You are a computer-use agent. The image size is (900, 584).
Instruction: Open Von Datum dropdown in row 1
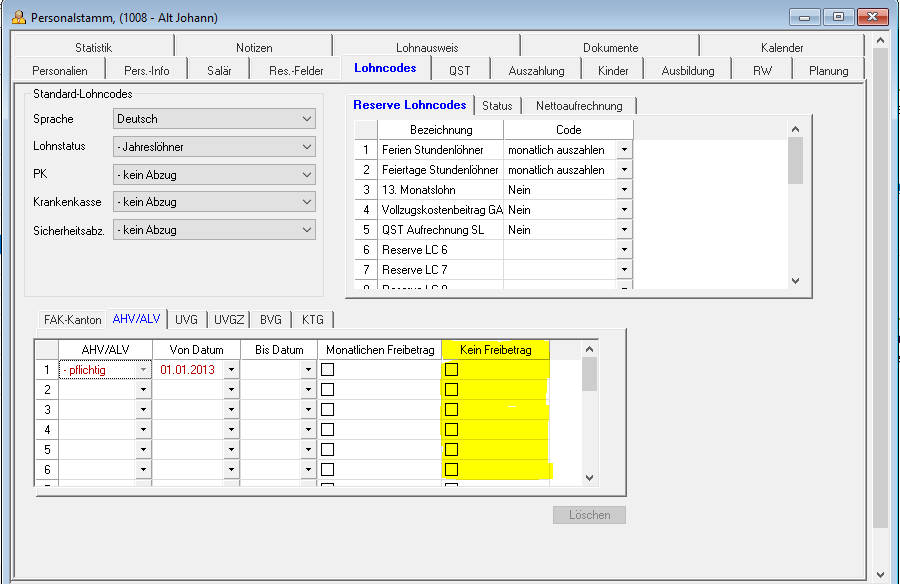pos(231,370)
